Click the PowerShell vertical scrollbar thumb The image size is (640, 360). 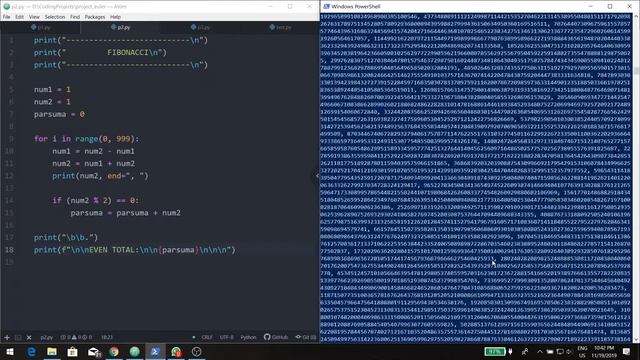pos(636,71)
